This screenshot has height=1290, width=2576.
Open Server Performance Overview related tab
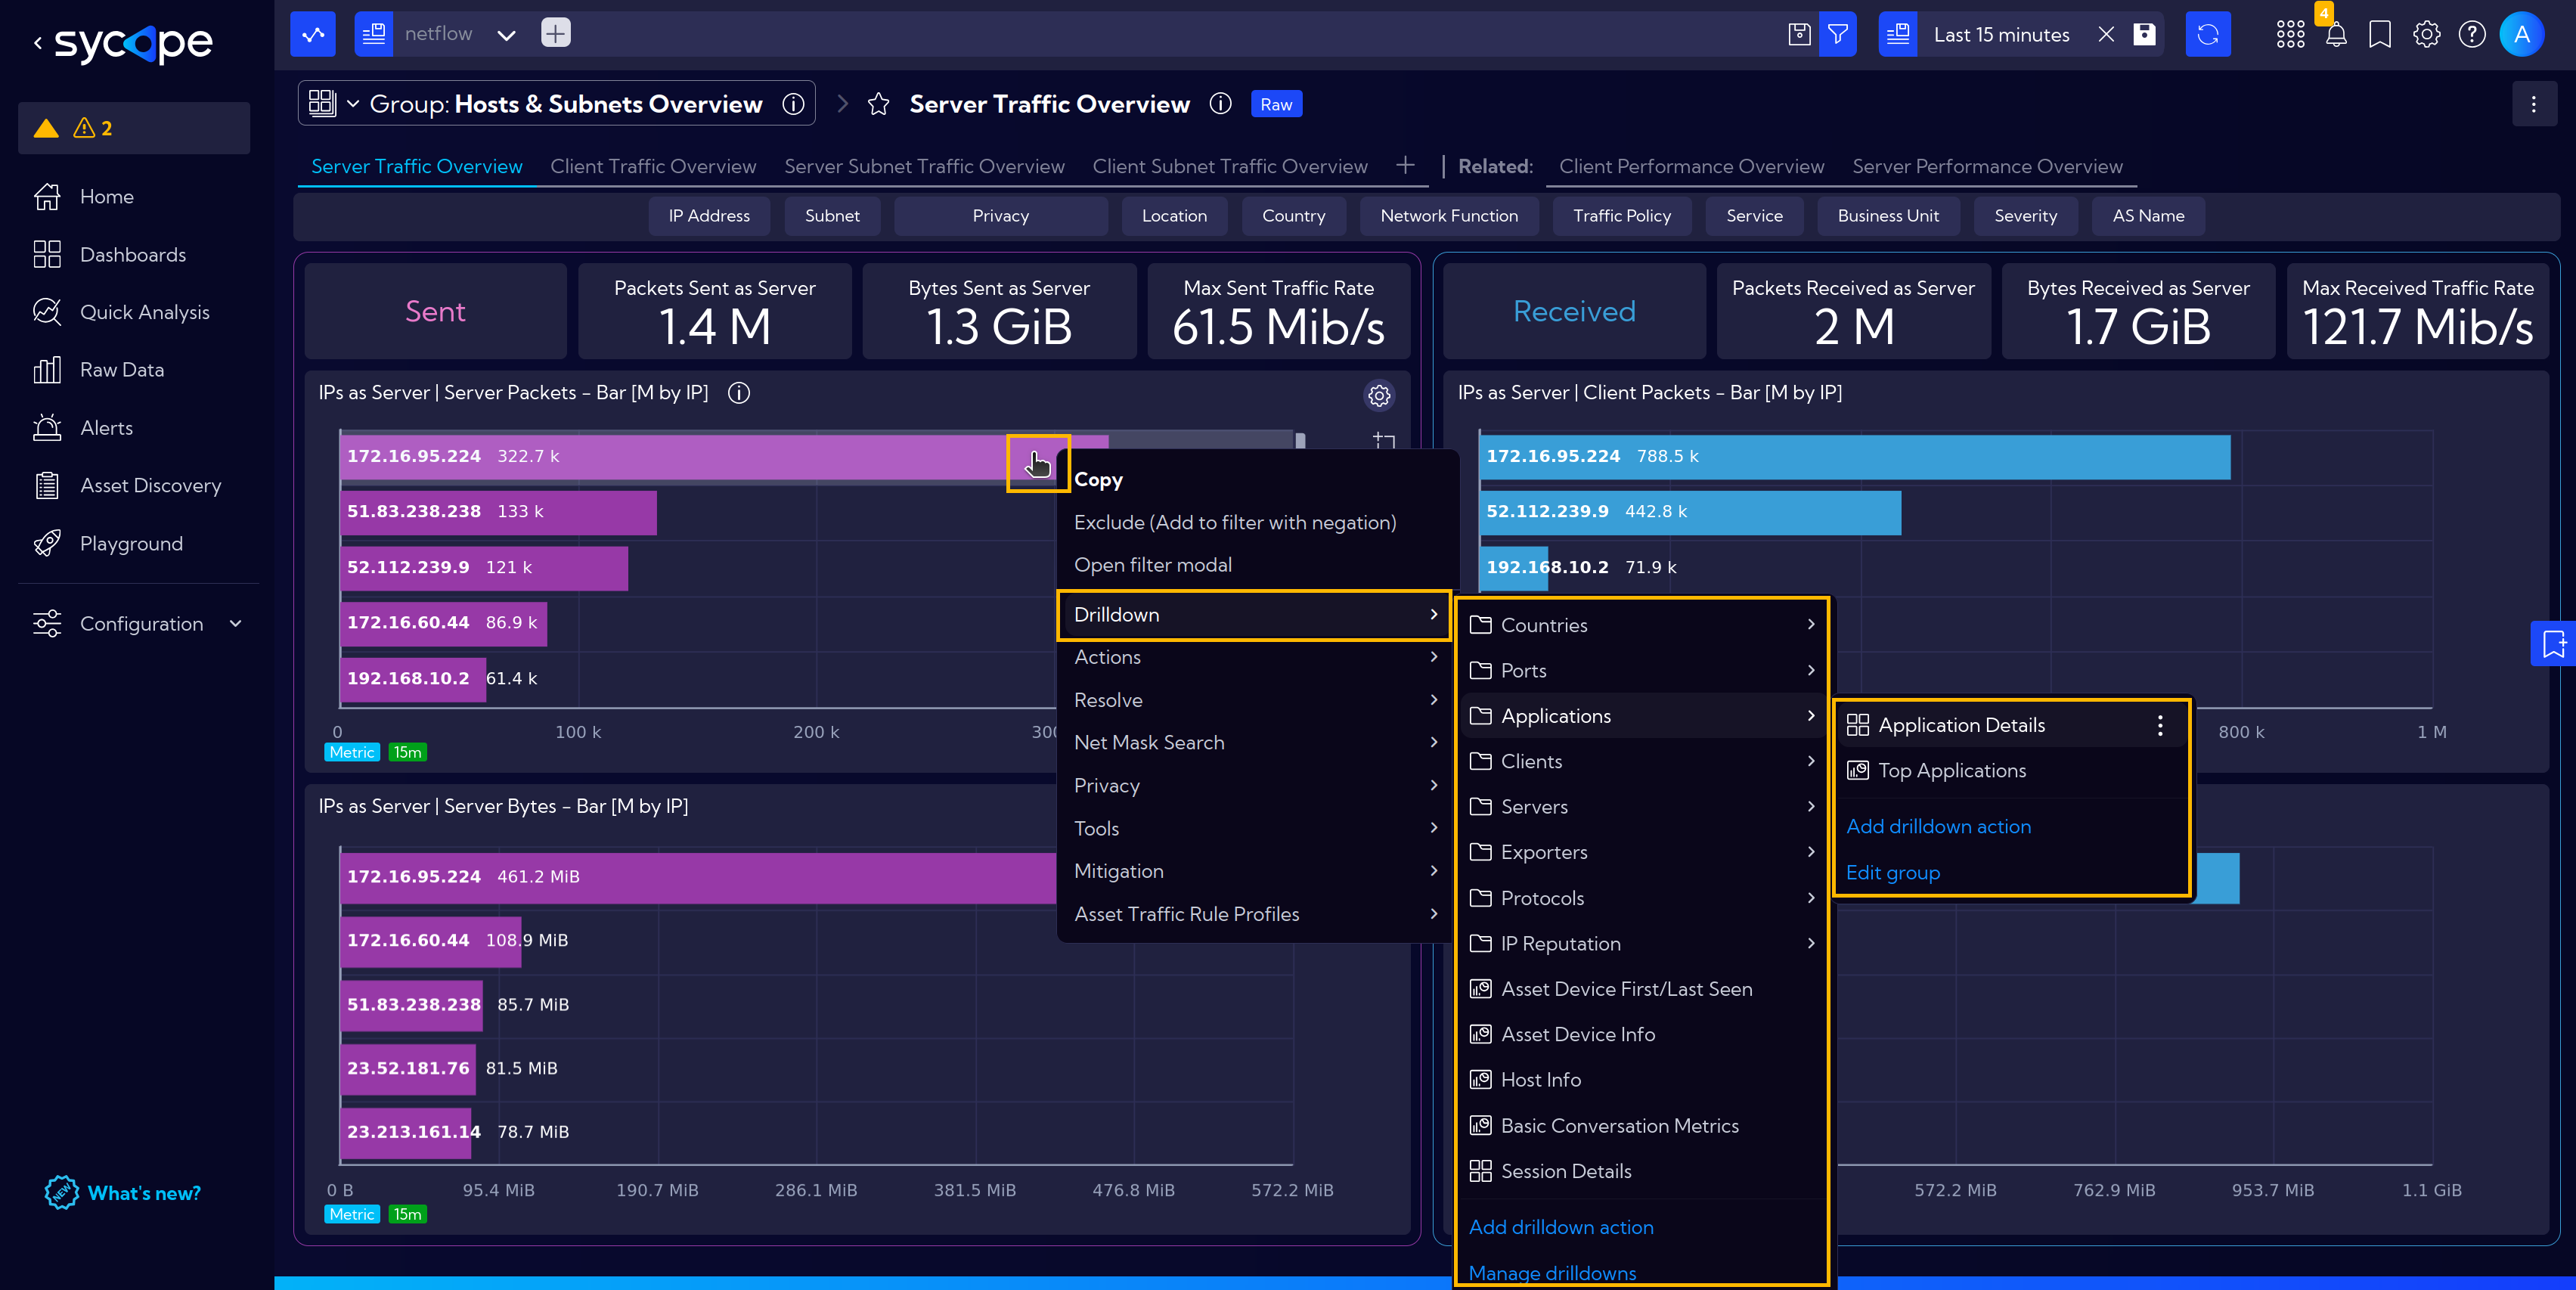coord(1986,166)
